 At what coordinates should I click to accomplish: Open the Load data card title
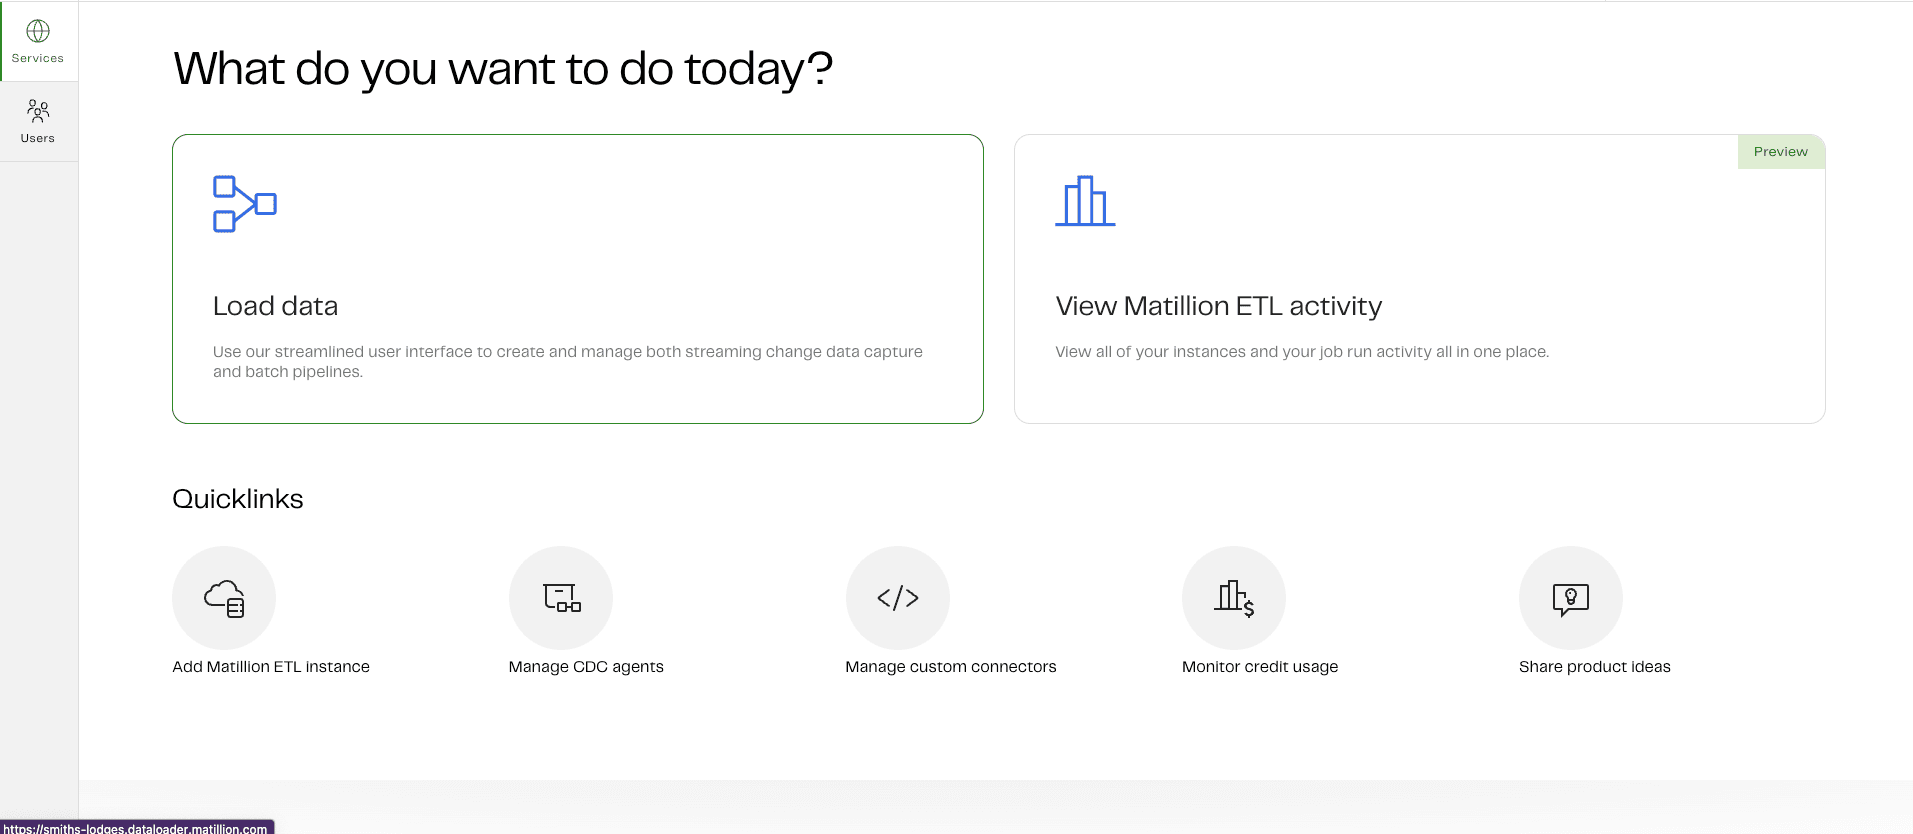(275, 306)
